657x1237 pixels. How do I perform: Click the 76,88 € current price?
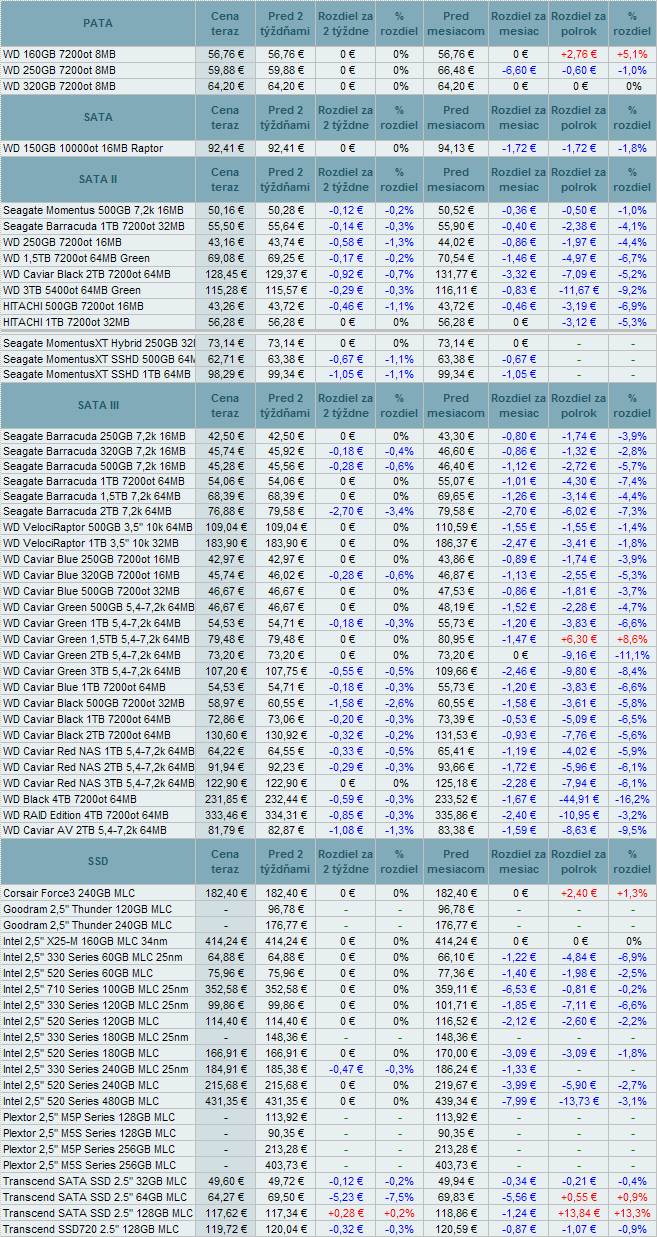point(225,512)
